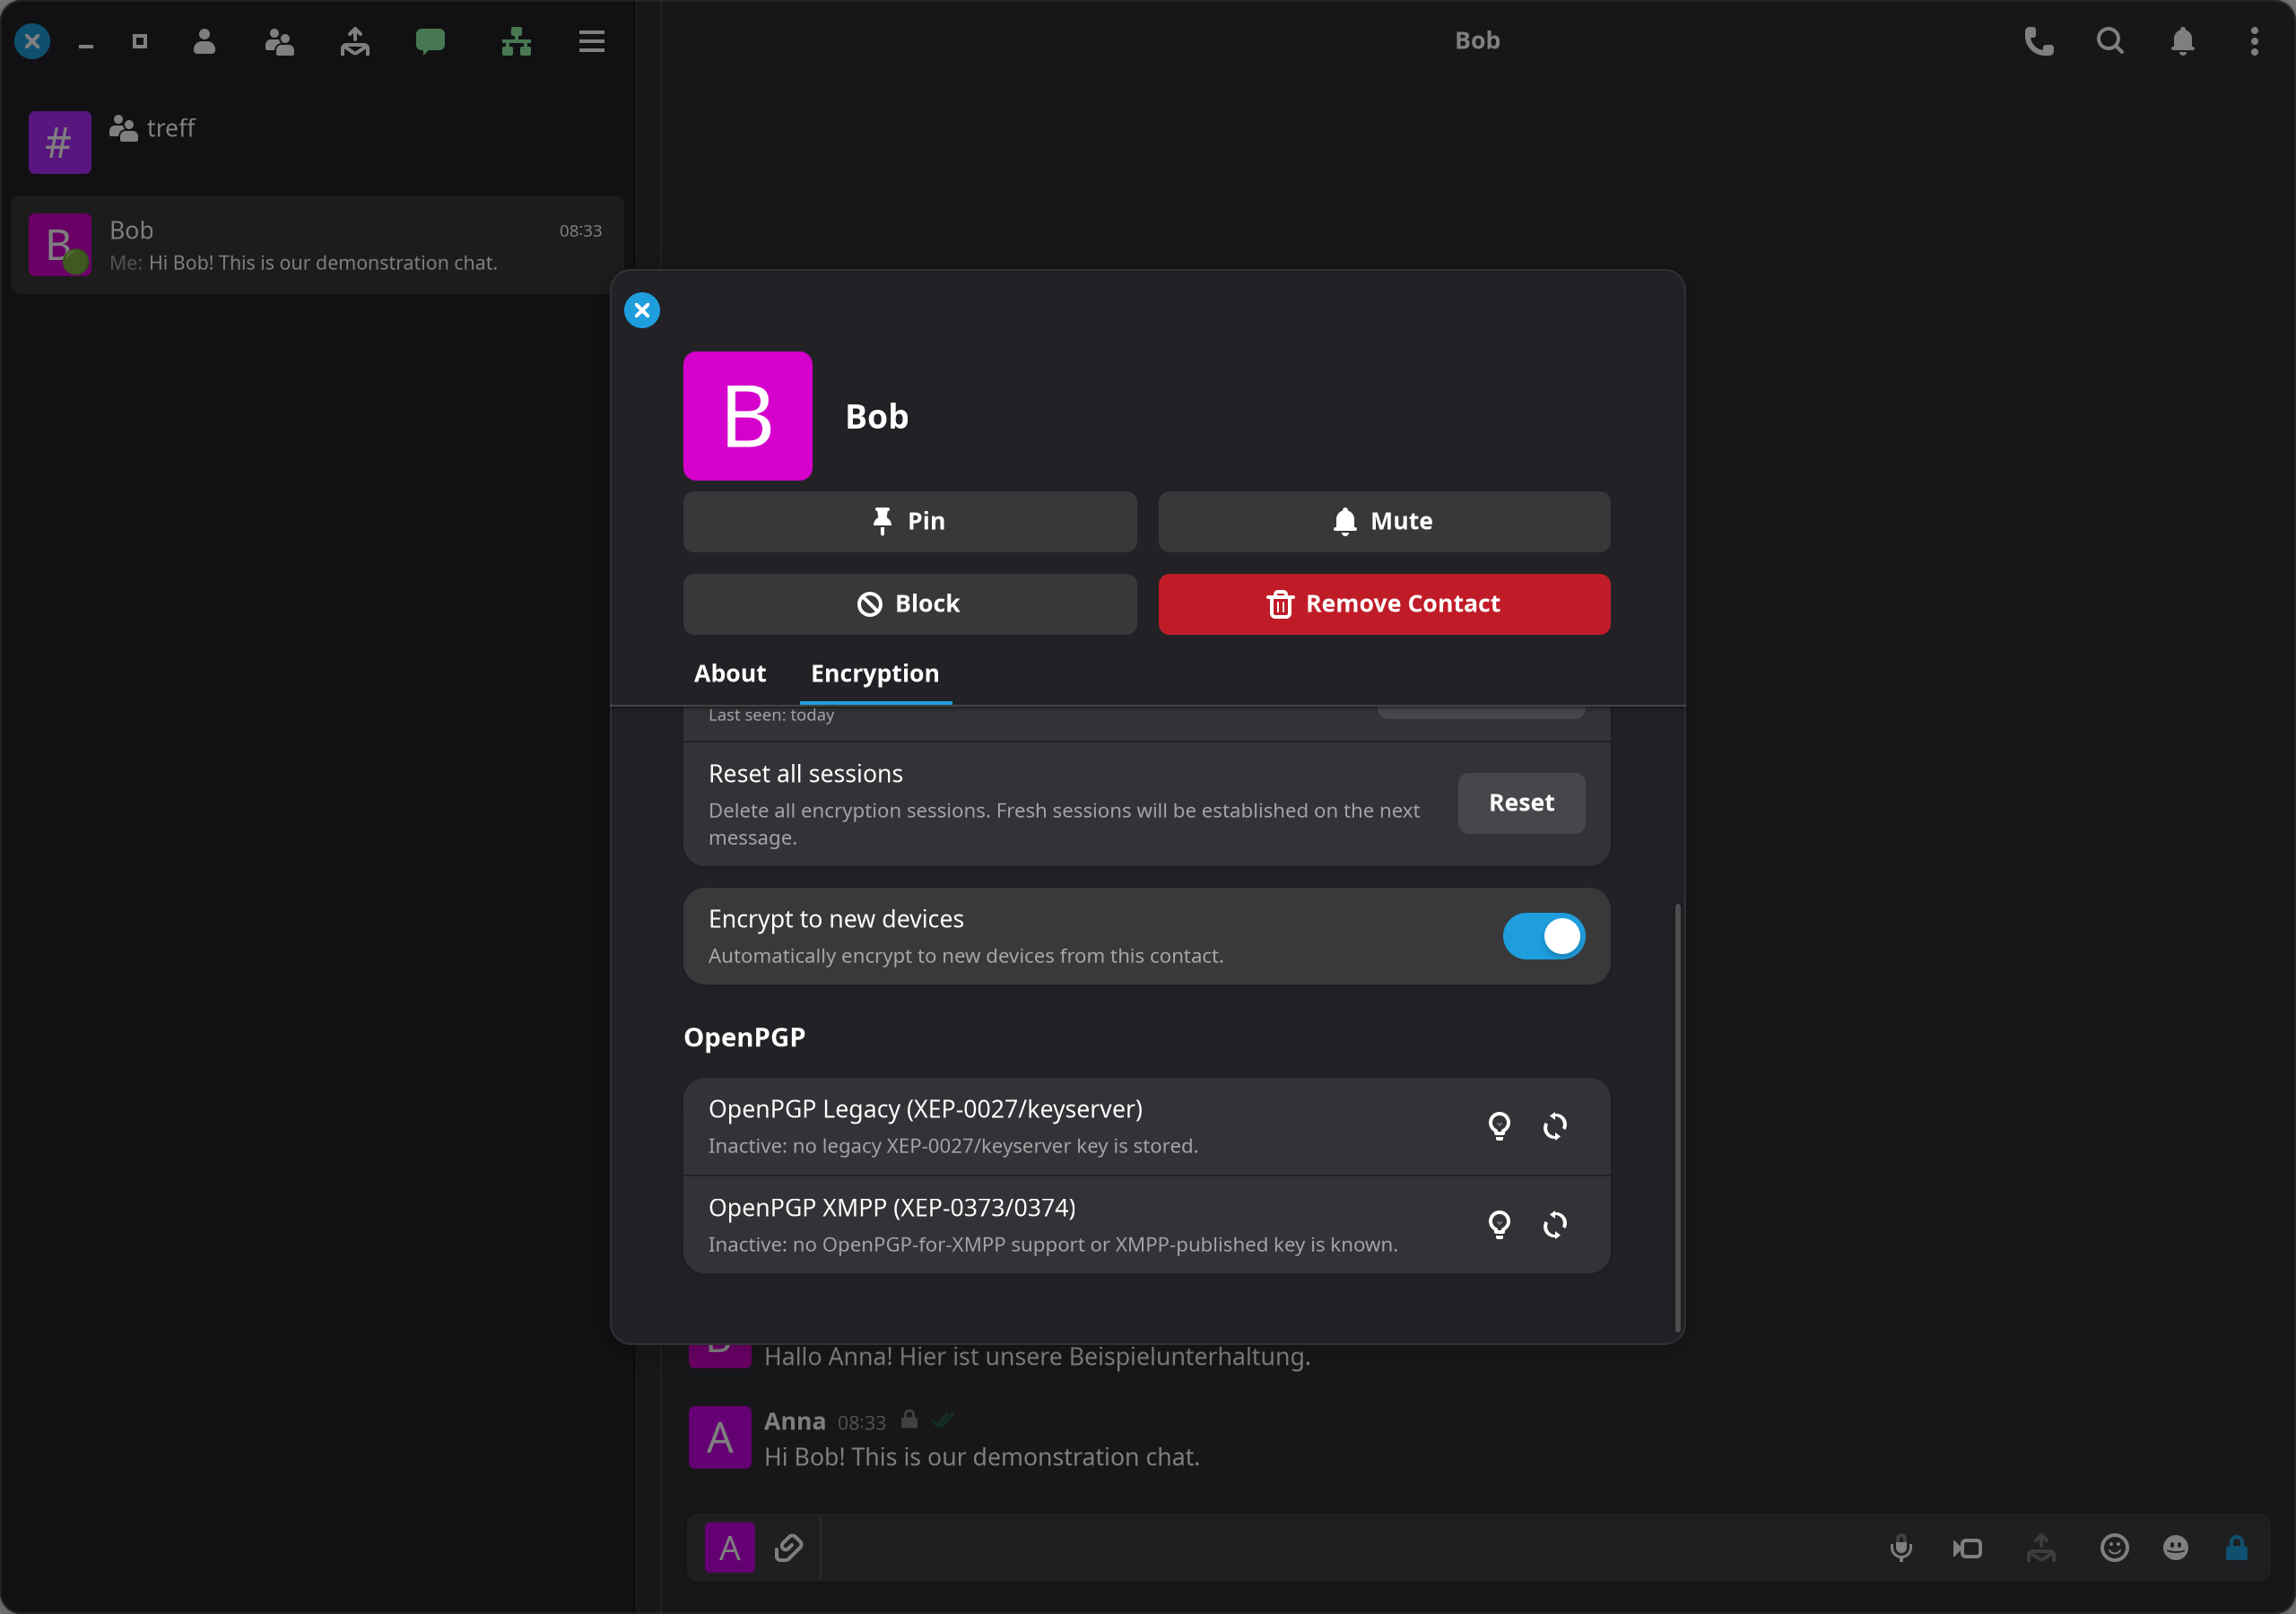This screenshot has height=1614, width=2296.
Task: Select the Encryption tab
Action: pos(875,673)
